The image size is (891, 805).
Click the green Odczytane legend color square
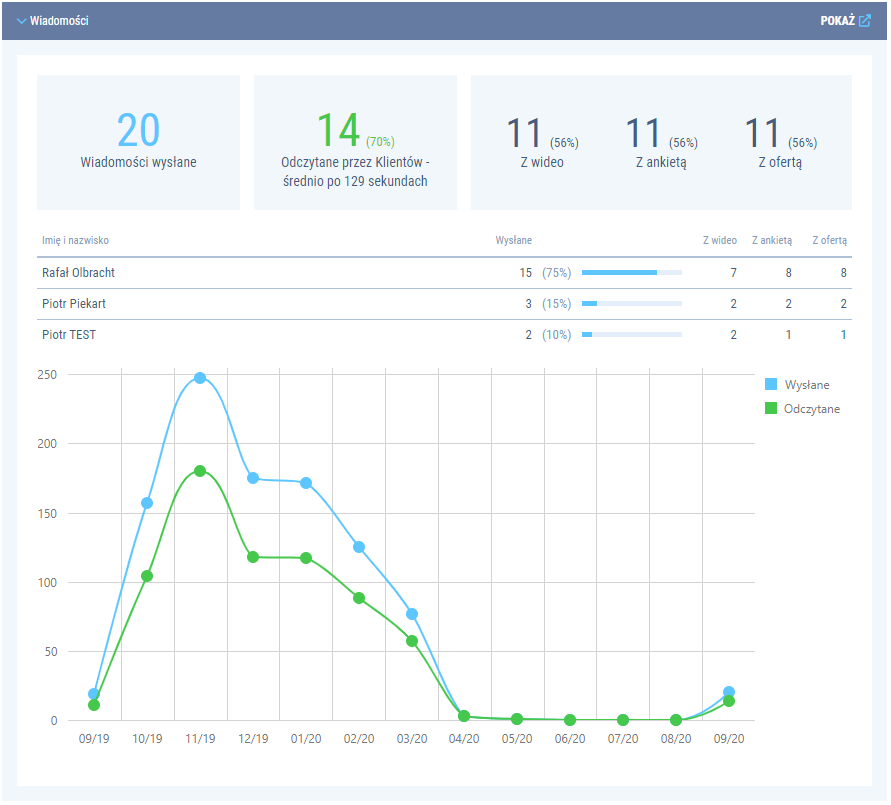tap(771, 408)
